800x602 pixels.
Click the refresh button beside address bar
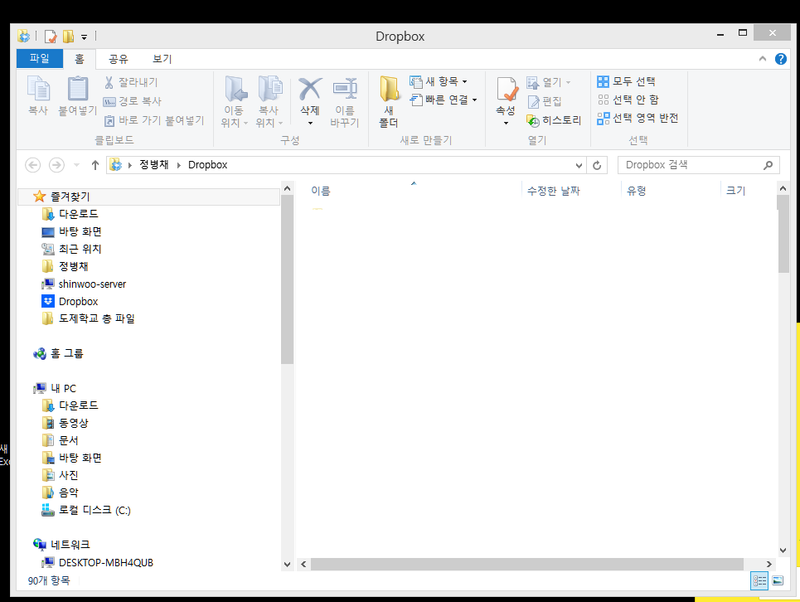(598, 165)
